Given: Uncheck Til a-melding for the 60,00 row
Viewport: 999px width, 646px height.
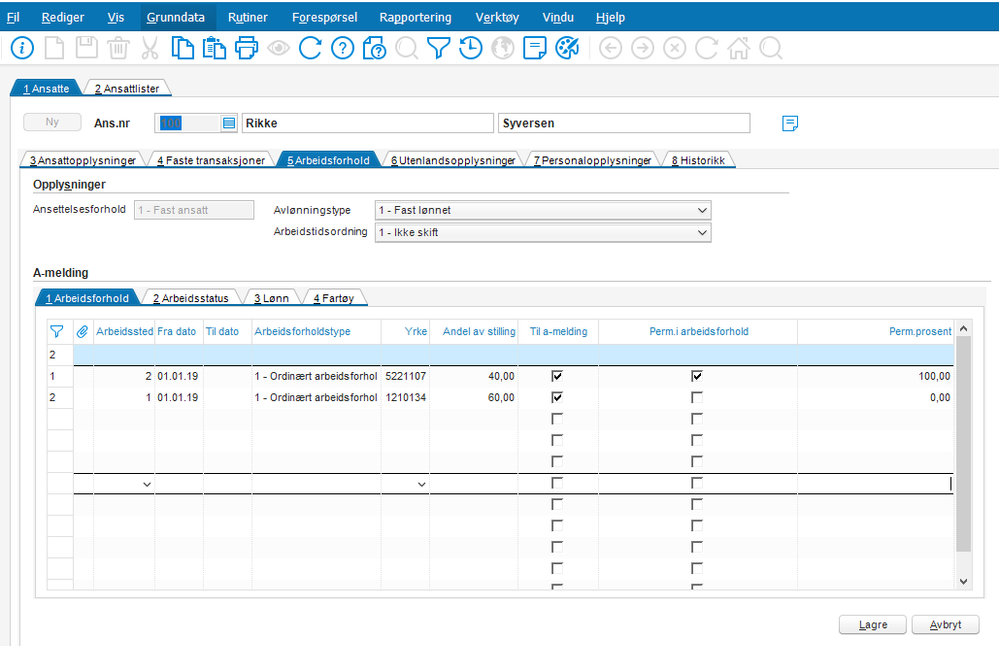Looking at the screenshot, I should pos(557,397).
